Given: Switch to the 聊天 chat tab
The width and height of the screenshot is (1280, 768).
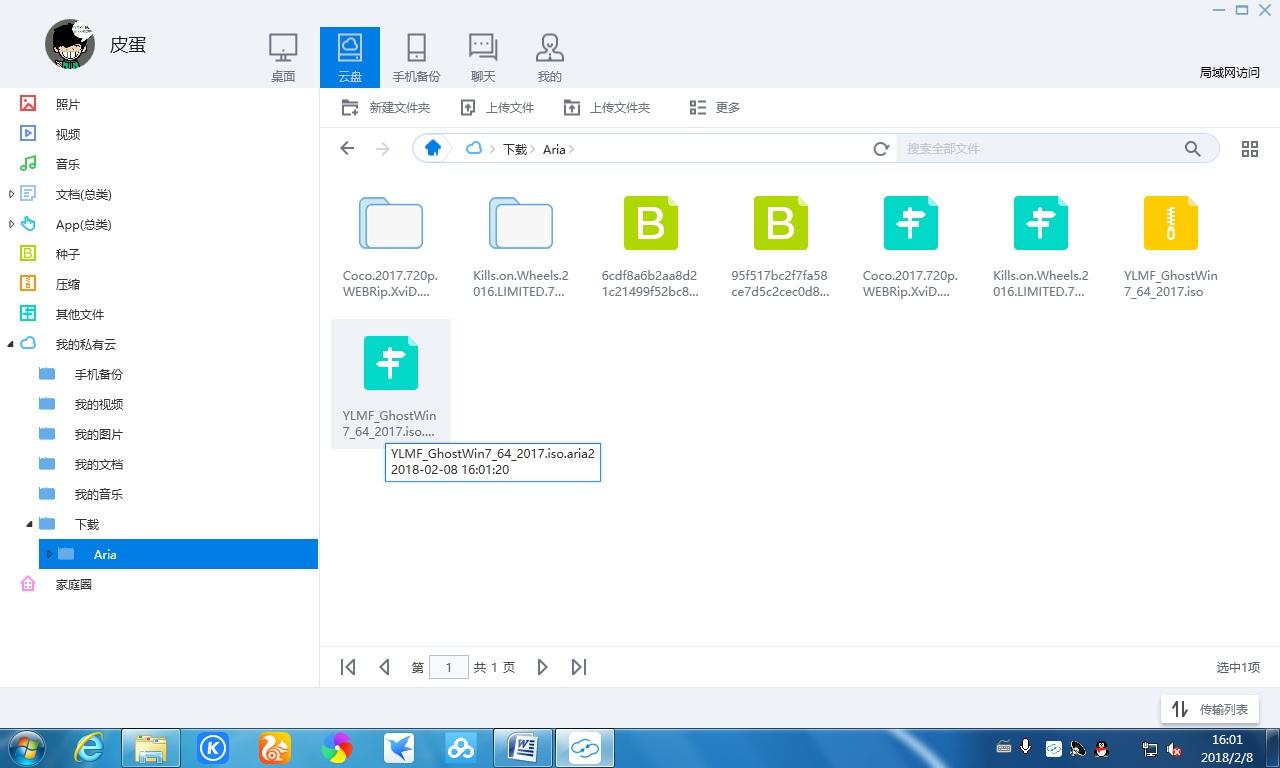Looking at the screenshot, I should [x=483, y=58].
